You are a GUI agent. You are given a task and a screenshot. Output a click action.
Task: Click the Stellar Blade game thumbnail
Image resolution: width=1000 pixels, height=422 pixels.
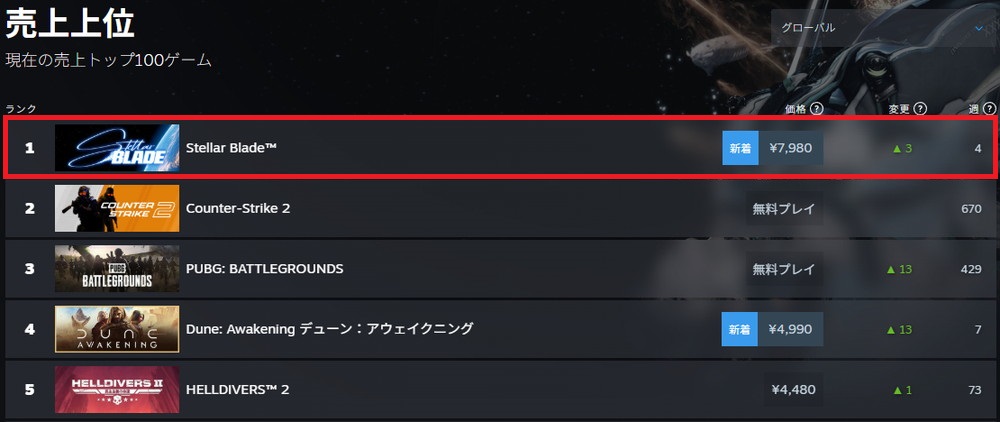tap(117, 148)
